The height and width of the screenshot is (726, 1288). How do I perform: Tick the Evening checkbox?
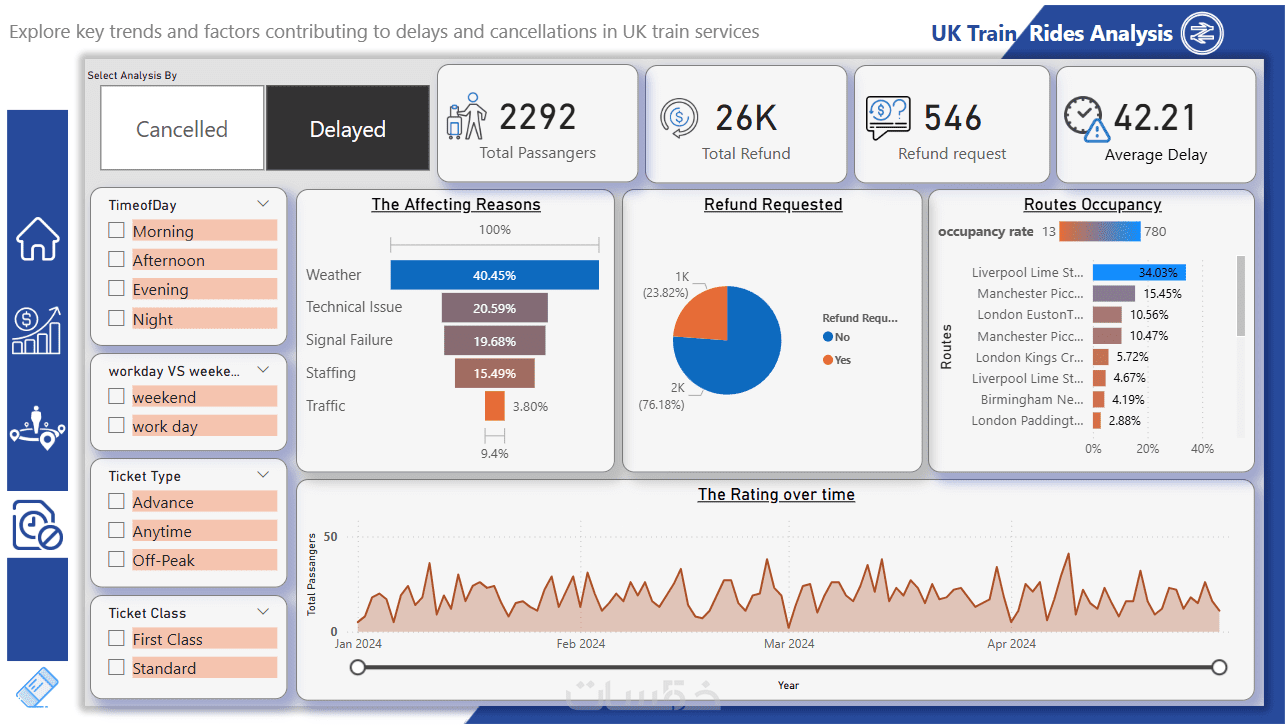[x=117, y=289]
